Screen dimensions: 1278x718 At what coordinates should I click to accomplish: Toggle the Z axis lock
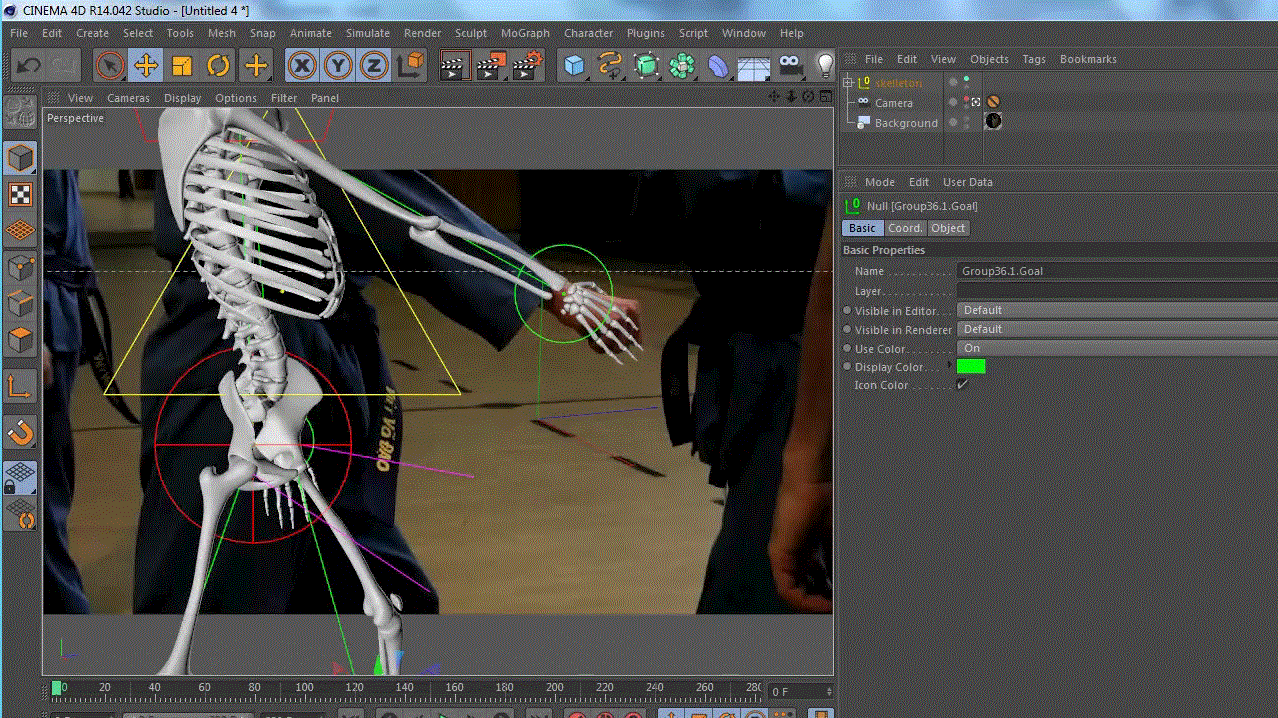pos(374,66)
